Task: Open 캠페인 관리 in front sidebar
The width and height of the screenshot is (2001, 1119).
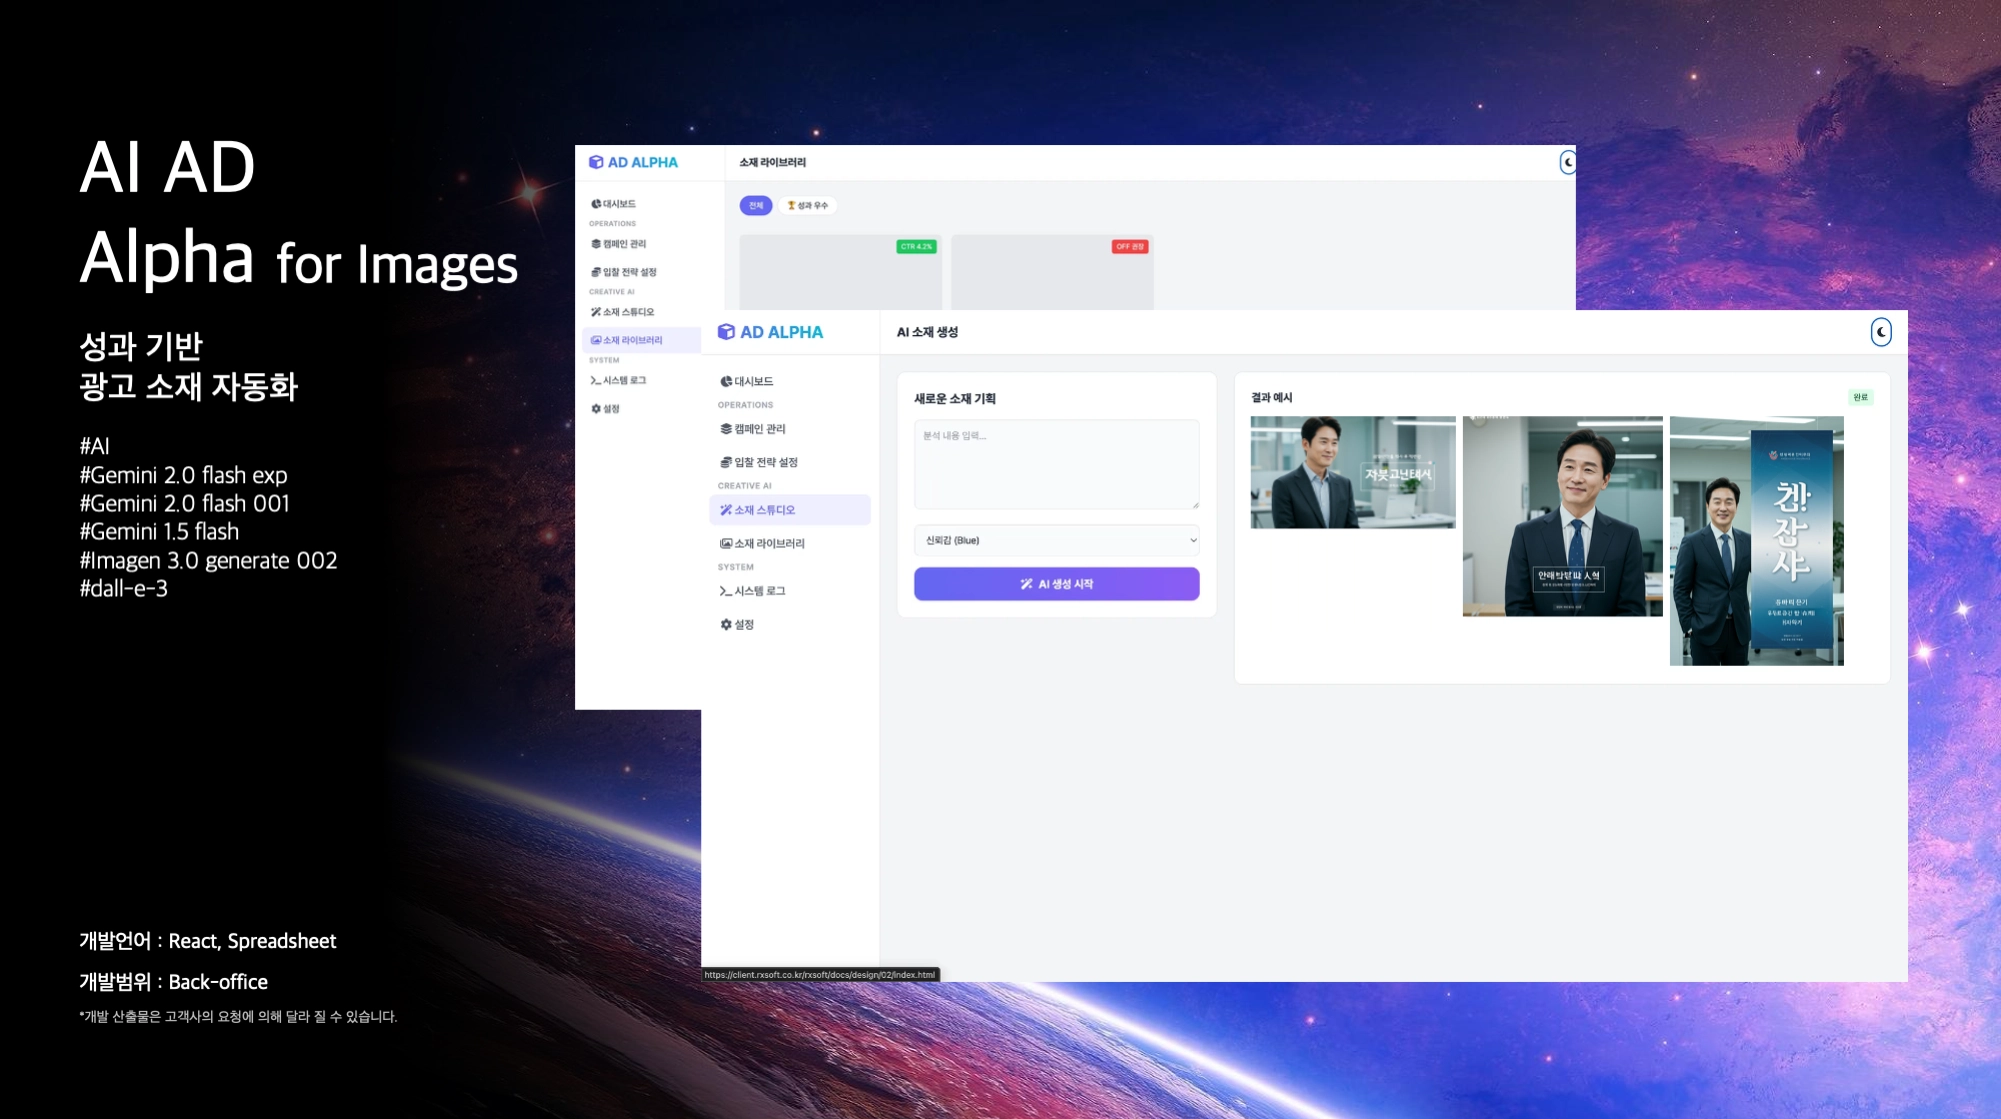Action: [758, 429]
